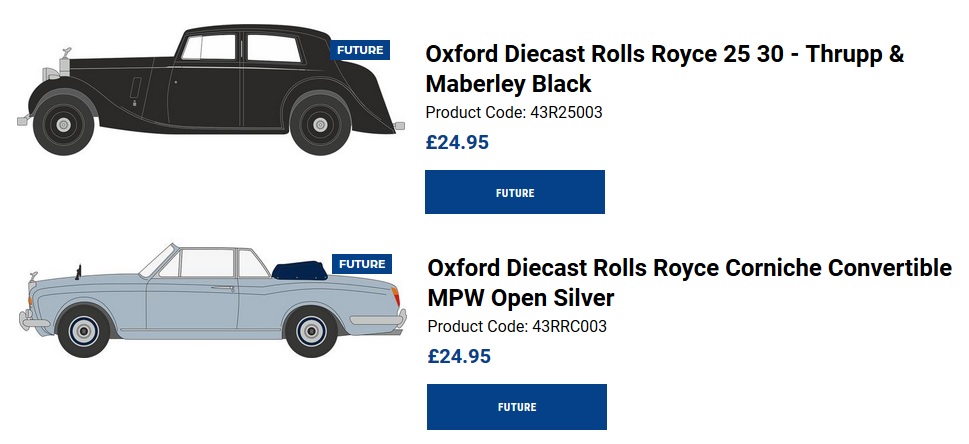Click FUTURE badge on black Rolls Royce image
969x444 pixels.
[360, 50]
